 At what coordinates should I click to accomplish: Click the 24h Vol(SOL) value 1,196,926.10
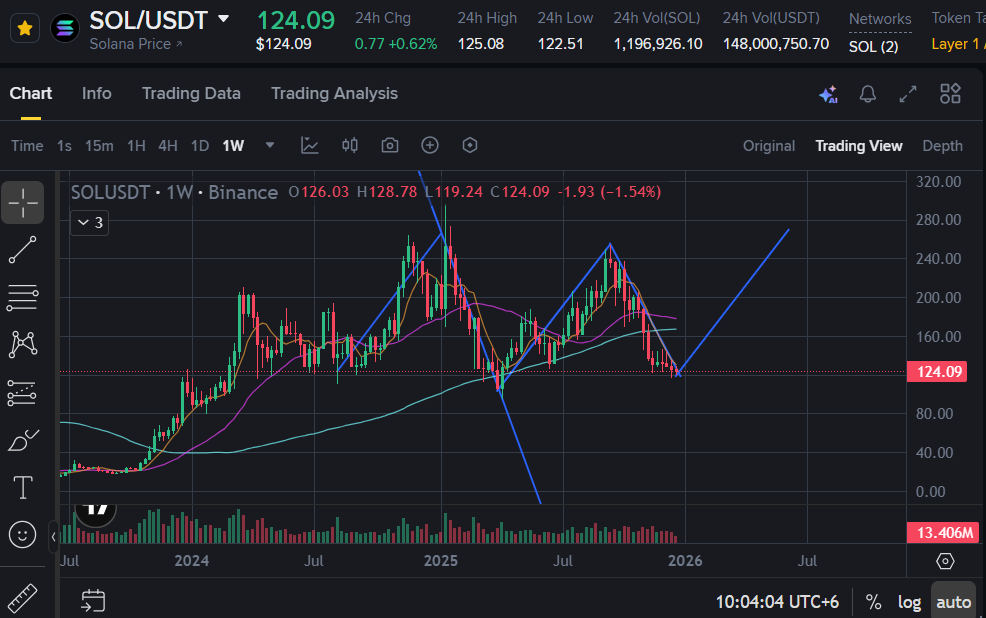[x=658, y=44]
